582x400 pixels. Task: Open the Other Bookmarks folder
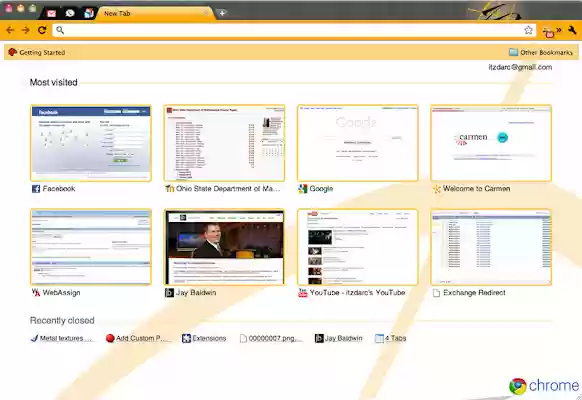tap(541, 52)
